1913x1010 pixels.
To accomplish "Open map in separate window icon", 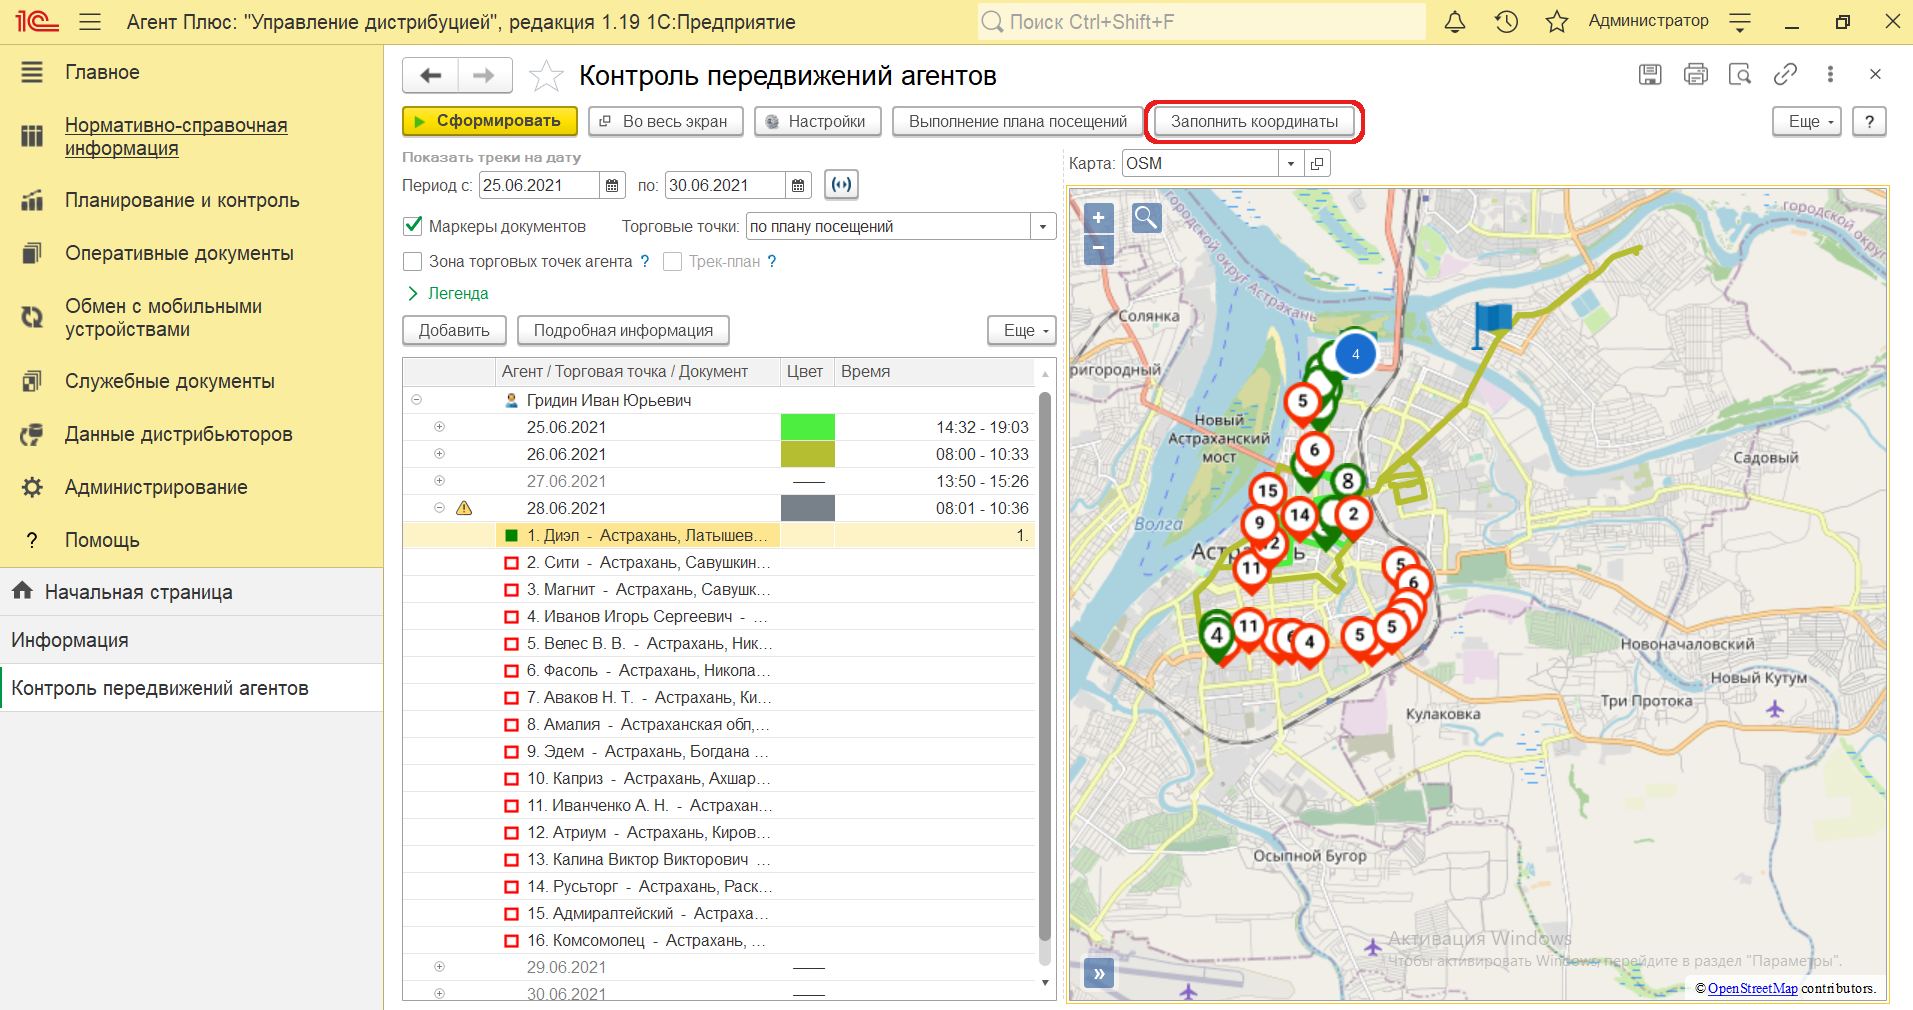I will tap(1318, 163).
